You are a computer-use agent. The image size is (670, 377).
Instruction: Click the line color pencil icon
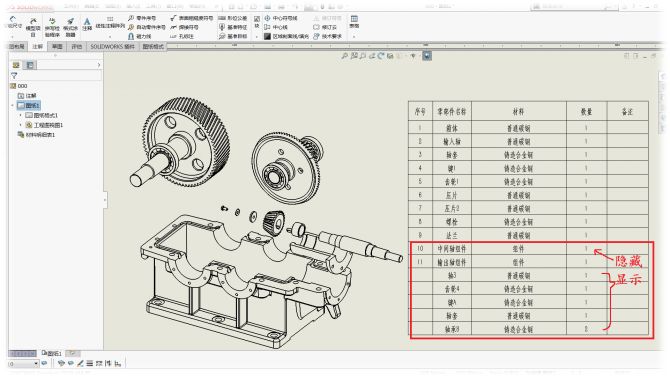80,363
